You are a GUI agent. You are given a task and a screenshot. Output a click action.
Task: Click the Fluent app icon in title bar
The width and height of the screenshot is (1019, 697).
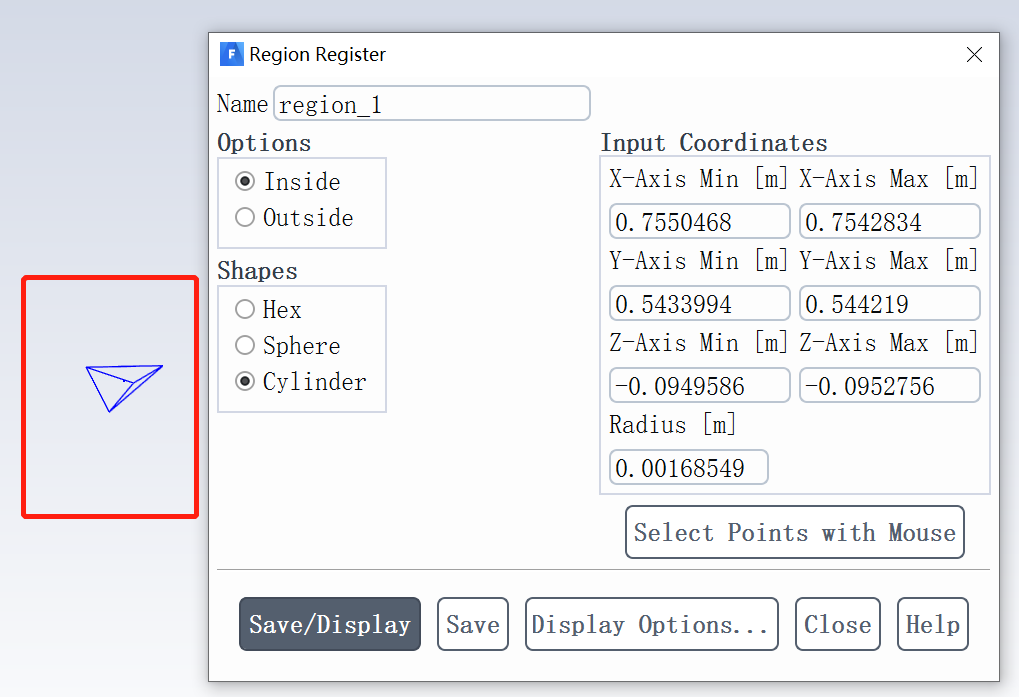(x=231, y=54)
